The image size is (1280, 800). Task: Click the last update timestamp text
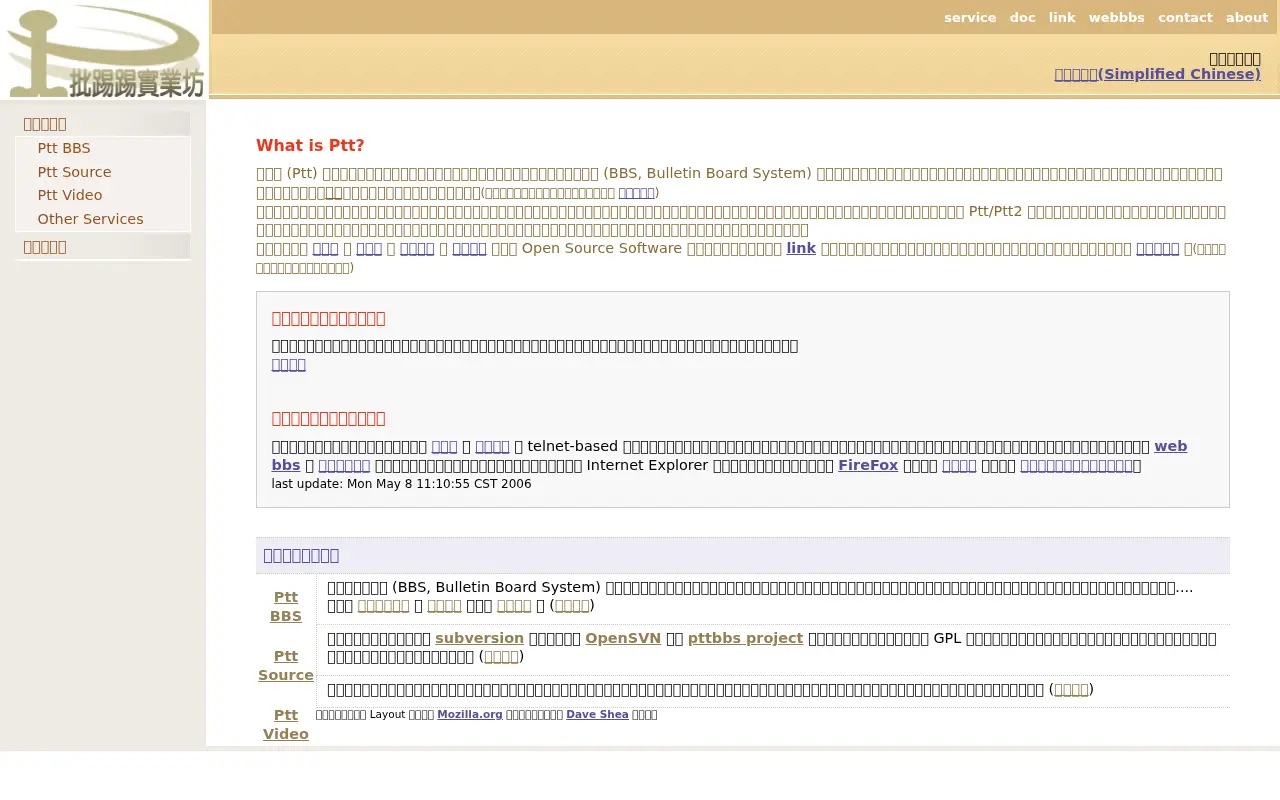click(401, 484)
